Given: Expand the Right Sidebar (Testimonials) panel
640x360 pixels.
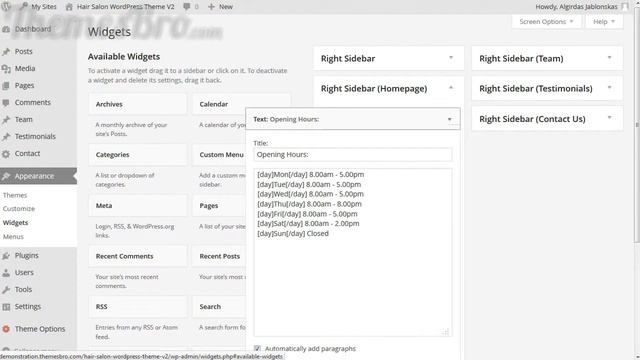Looking at the screenshot, I should [609, 87].
